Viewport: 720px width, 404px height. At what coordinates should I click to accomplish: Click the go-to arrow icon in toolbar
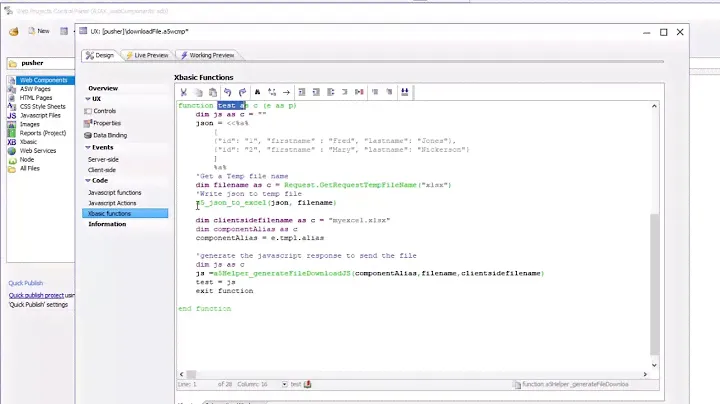tap(286, 91)
